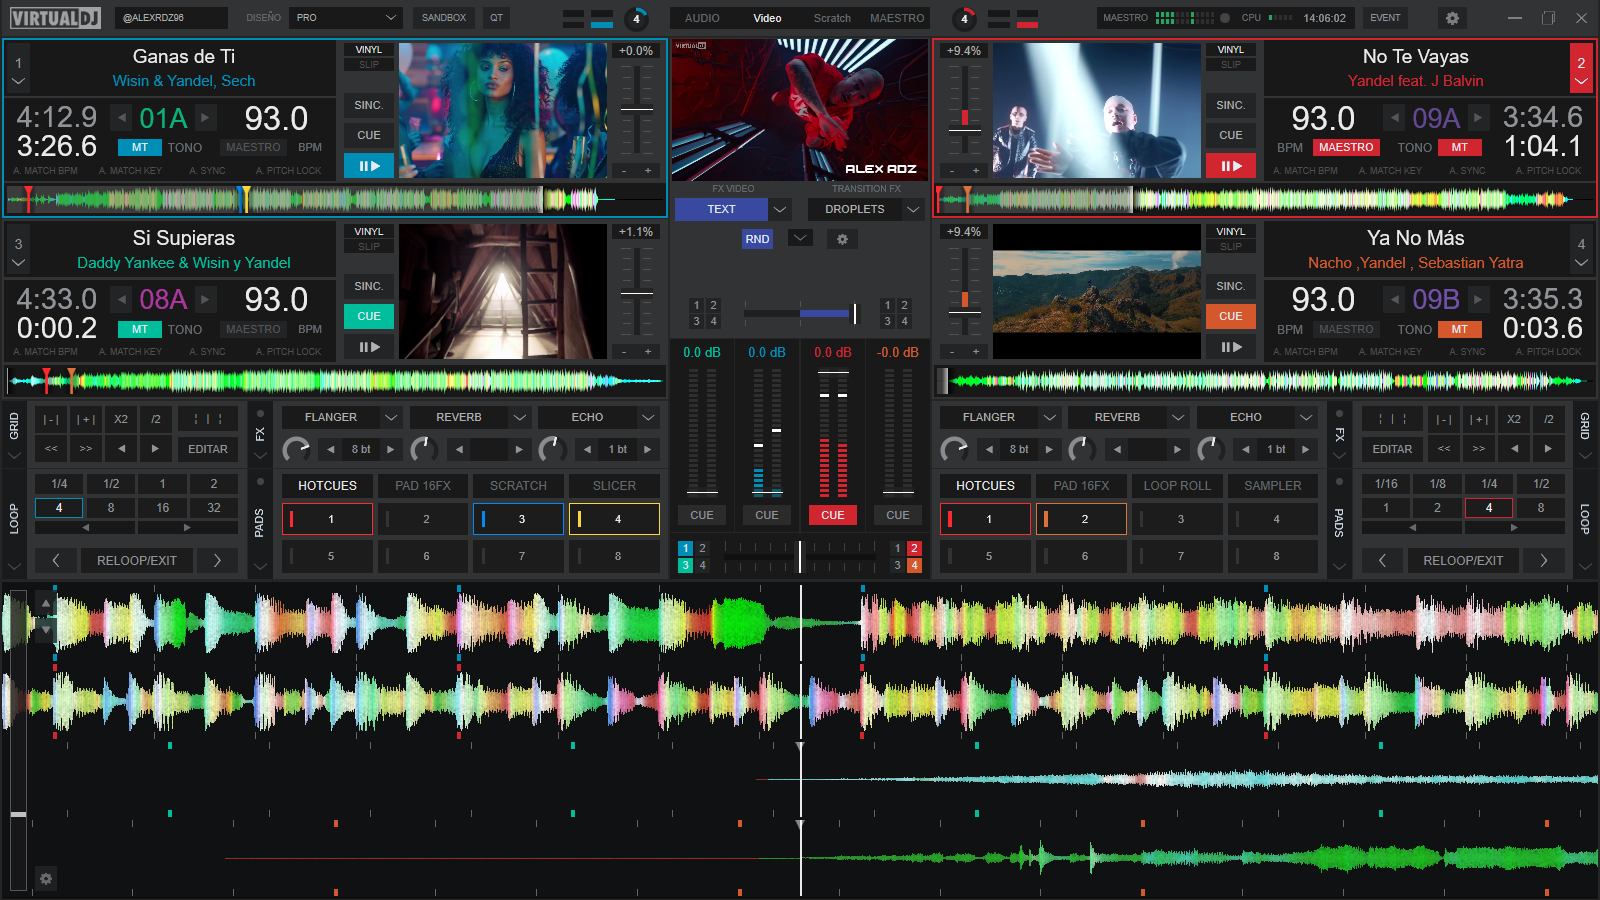The height and width of the screenshot is (900, 1600).
Task: Toggle VINYL mode on the Ganas de Ti deck
Action: [x=368, y=49]
